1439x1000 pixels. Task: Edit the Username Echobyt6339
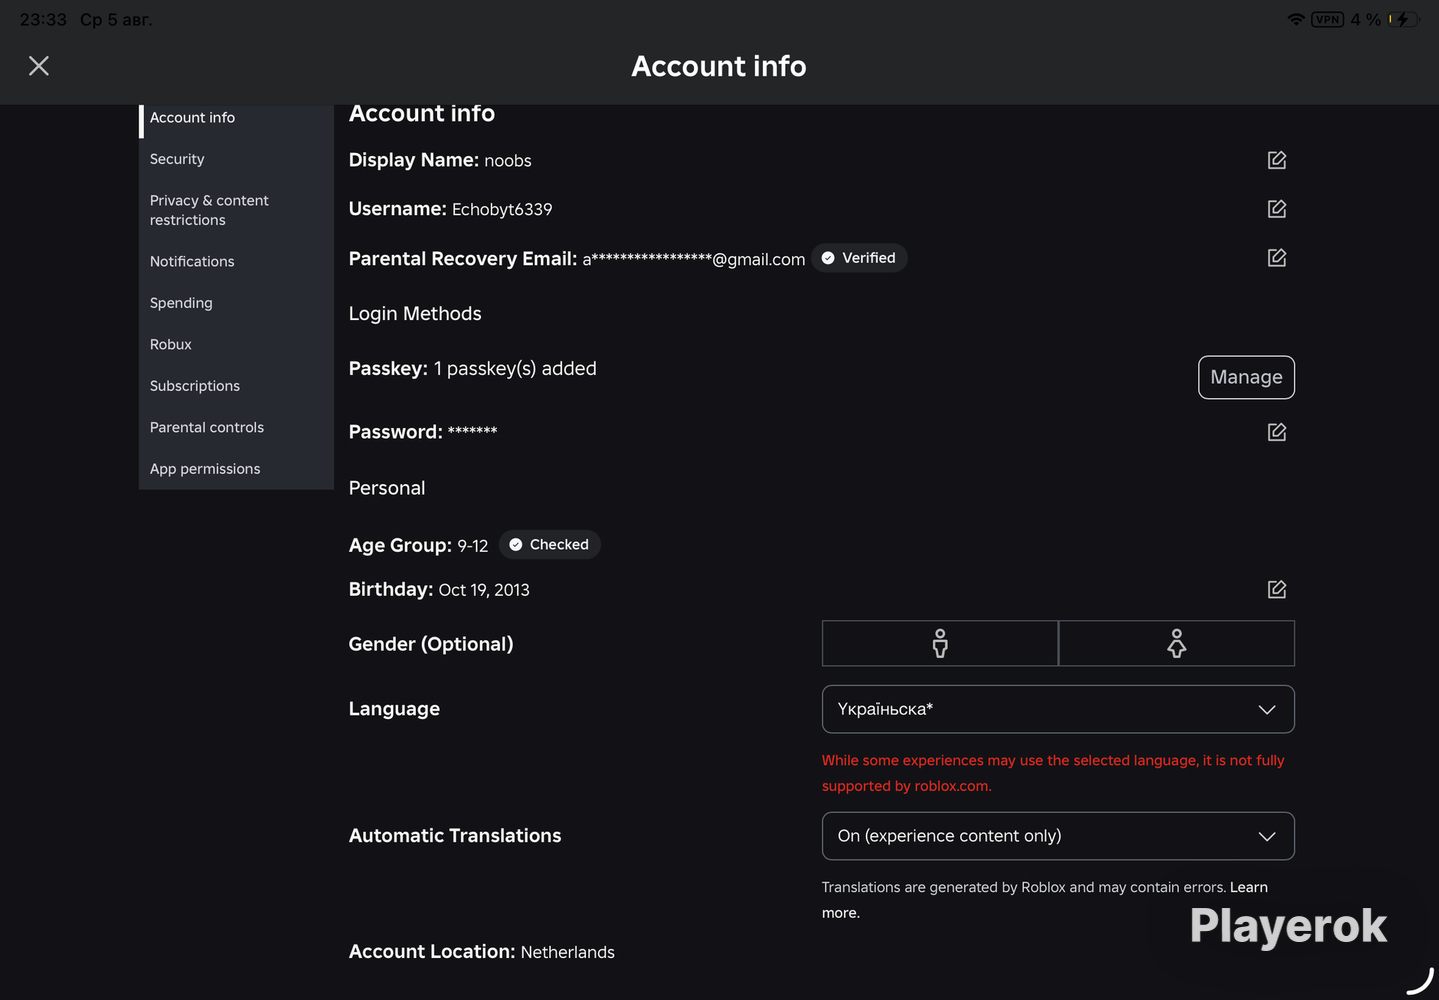(x=1277, y=209)
